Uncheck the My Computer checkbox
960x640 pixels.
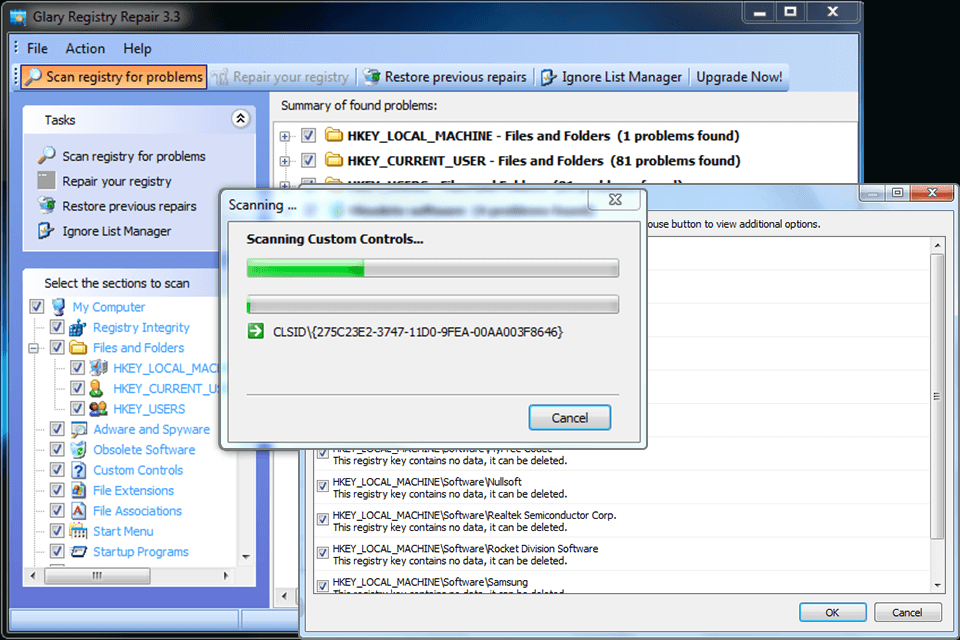point(37,306)
